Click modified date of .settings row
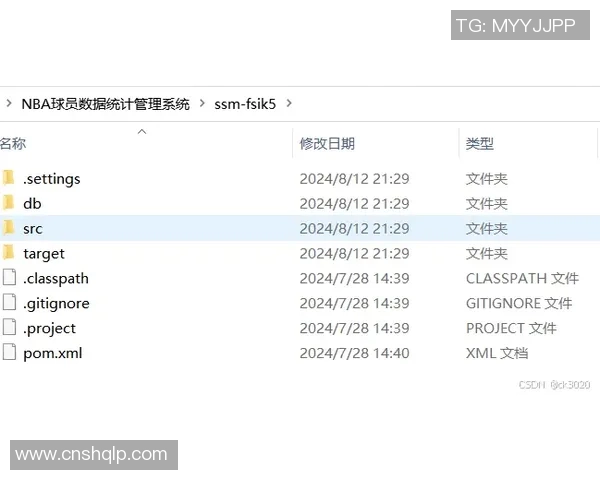 (x=354, y=179)
